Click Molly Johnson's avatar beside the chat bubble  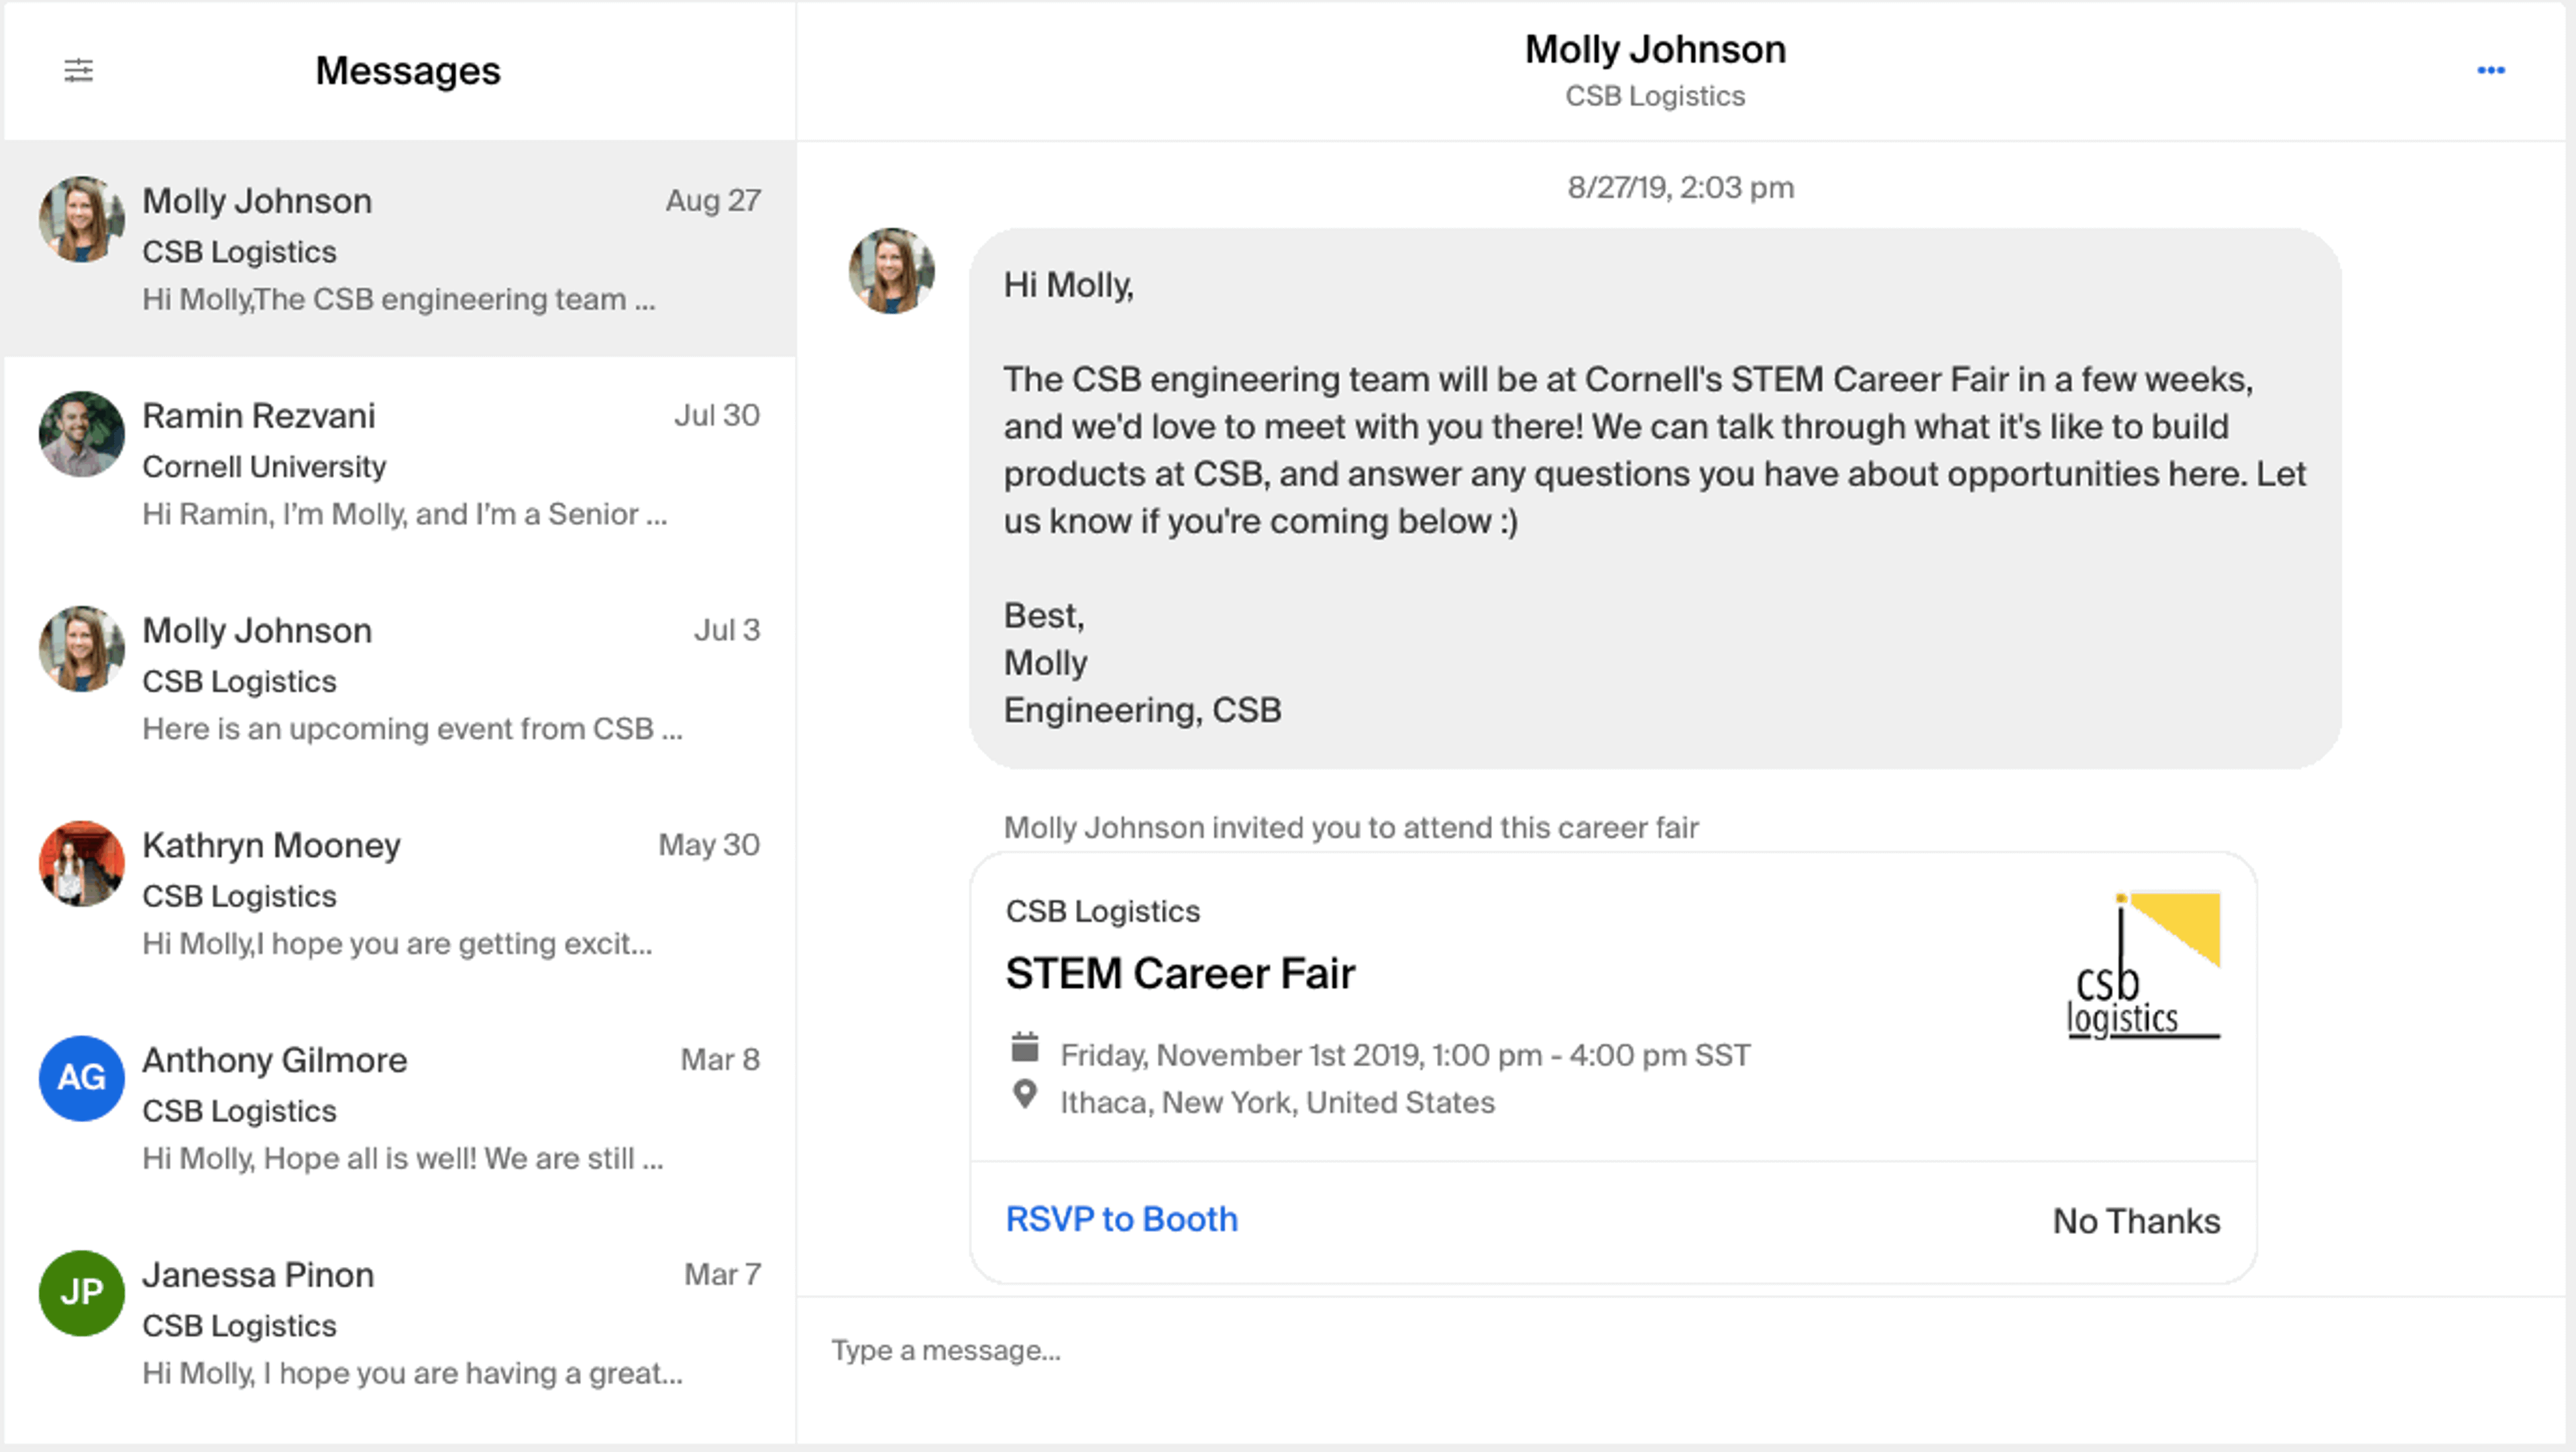891,270
